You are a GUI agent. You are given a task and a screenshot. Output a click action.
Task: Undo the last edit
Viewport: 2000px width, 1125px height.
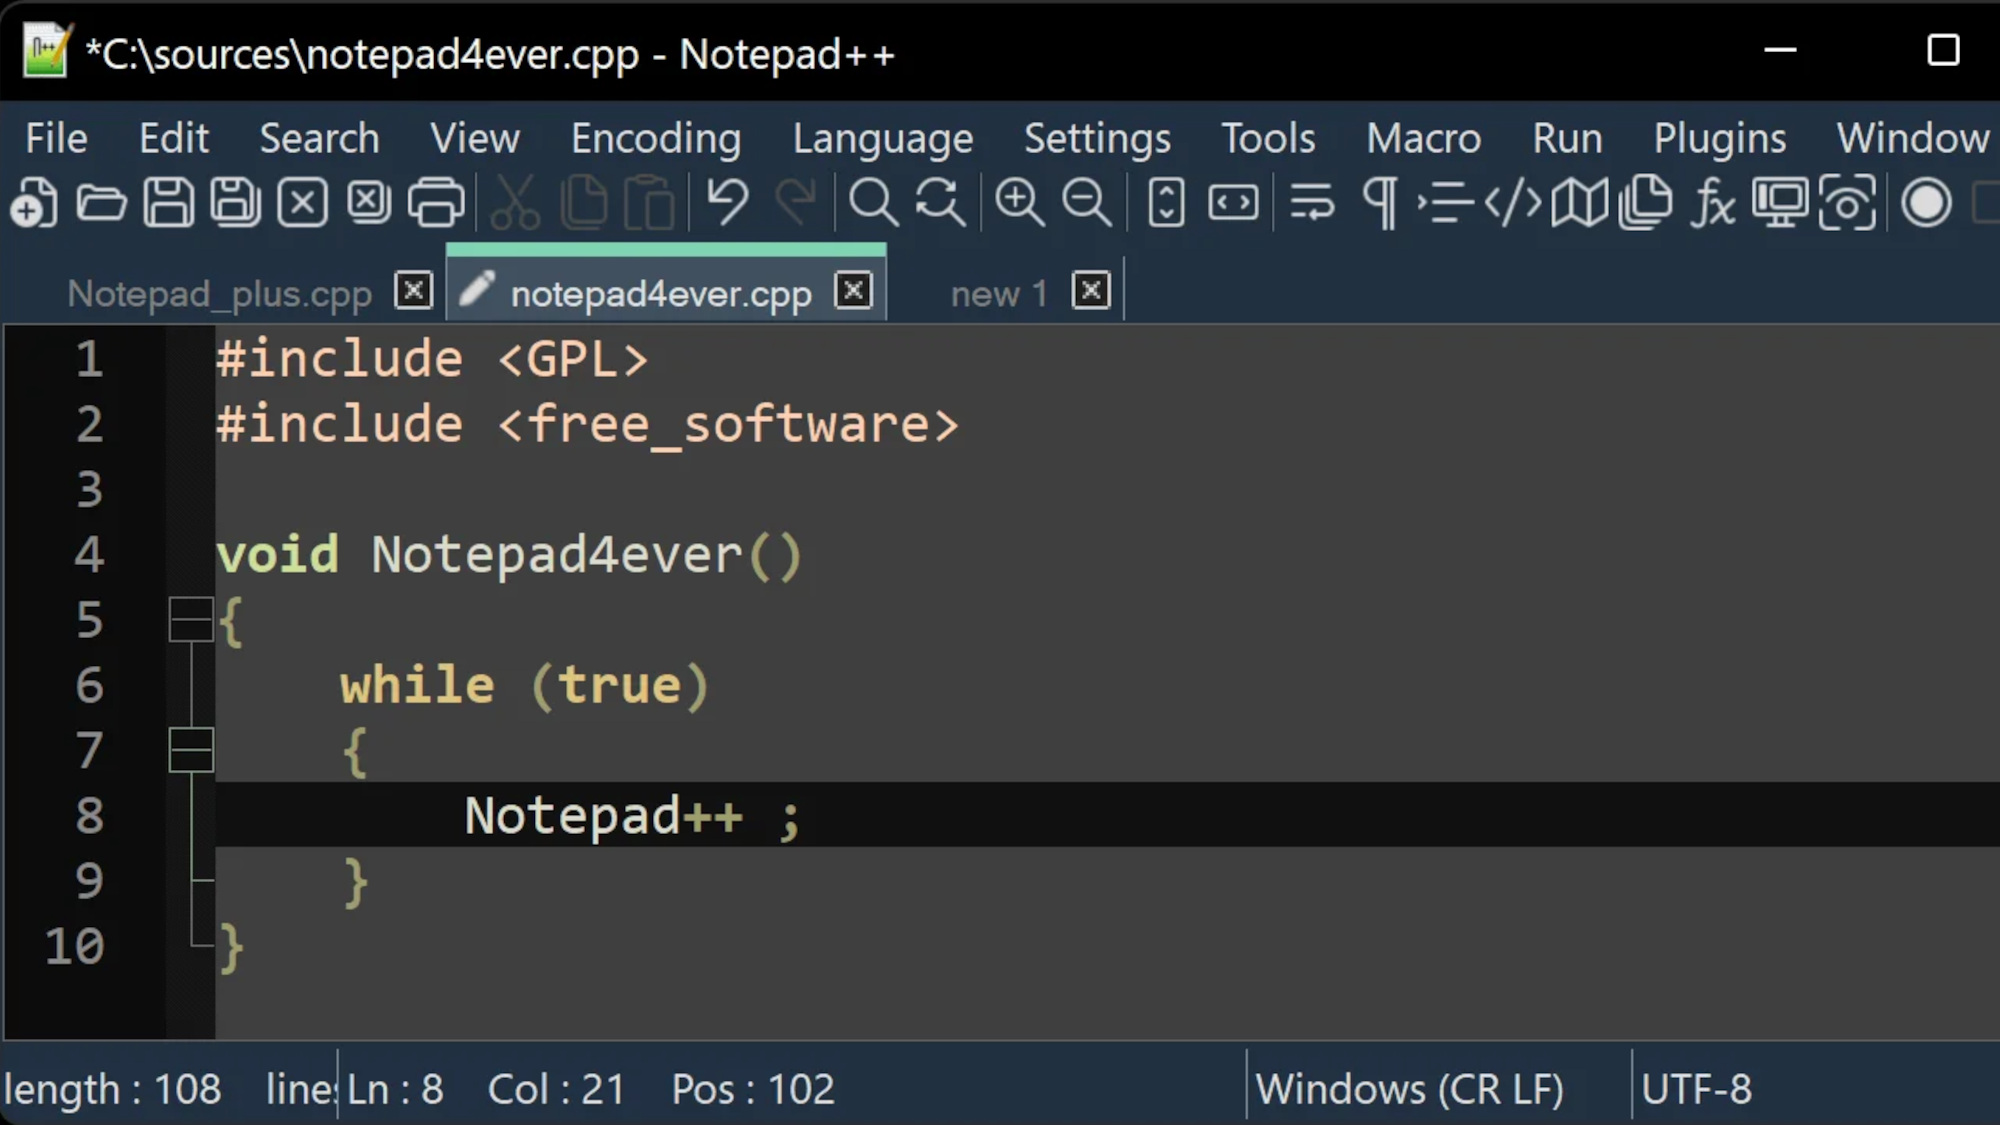coord(727,203)
